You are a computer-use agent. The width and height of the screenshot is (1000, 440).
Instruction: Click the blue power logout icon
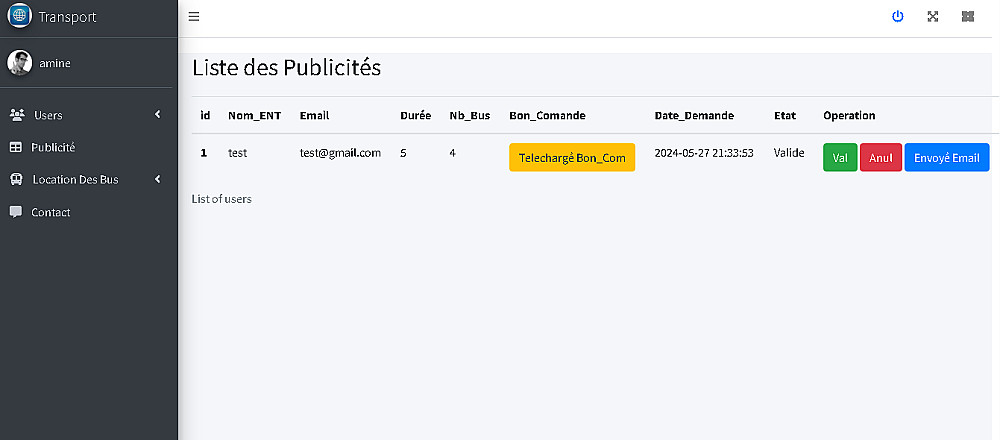tap(898, 17)
